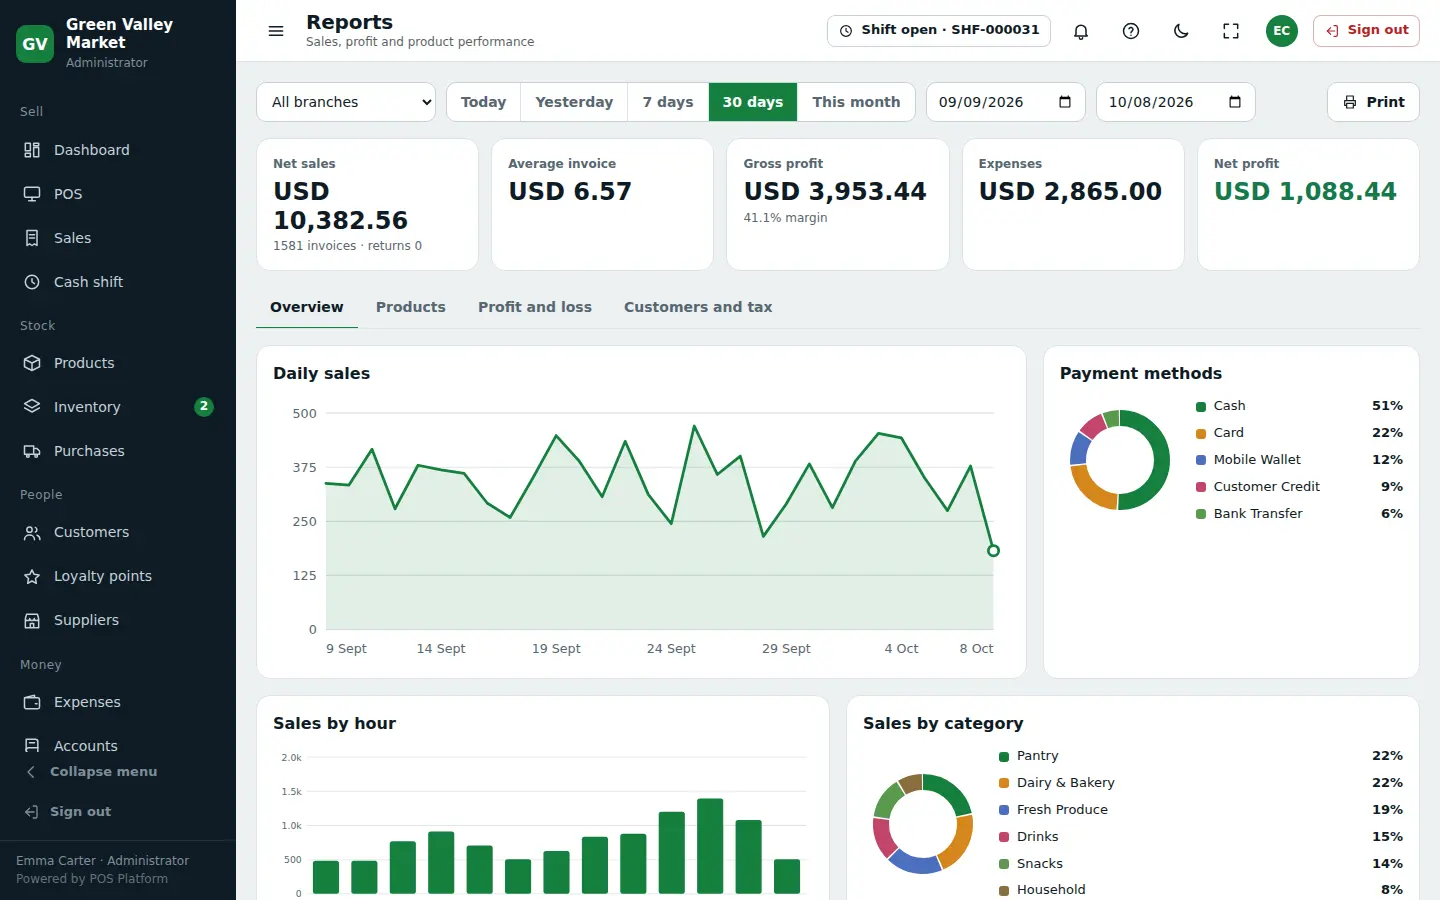Open calendar picker for end date 10/08/2026
Screen dimensions: 1440x900
(x=1235, y=102)
